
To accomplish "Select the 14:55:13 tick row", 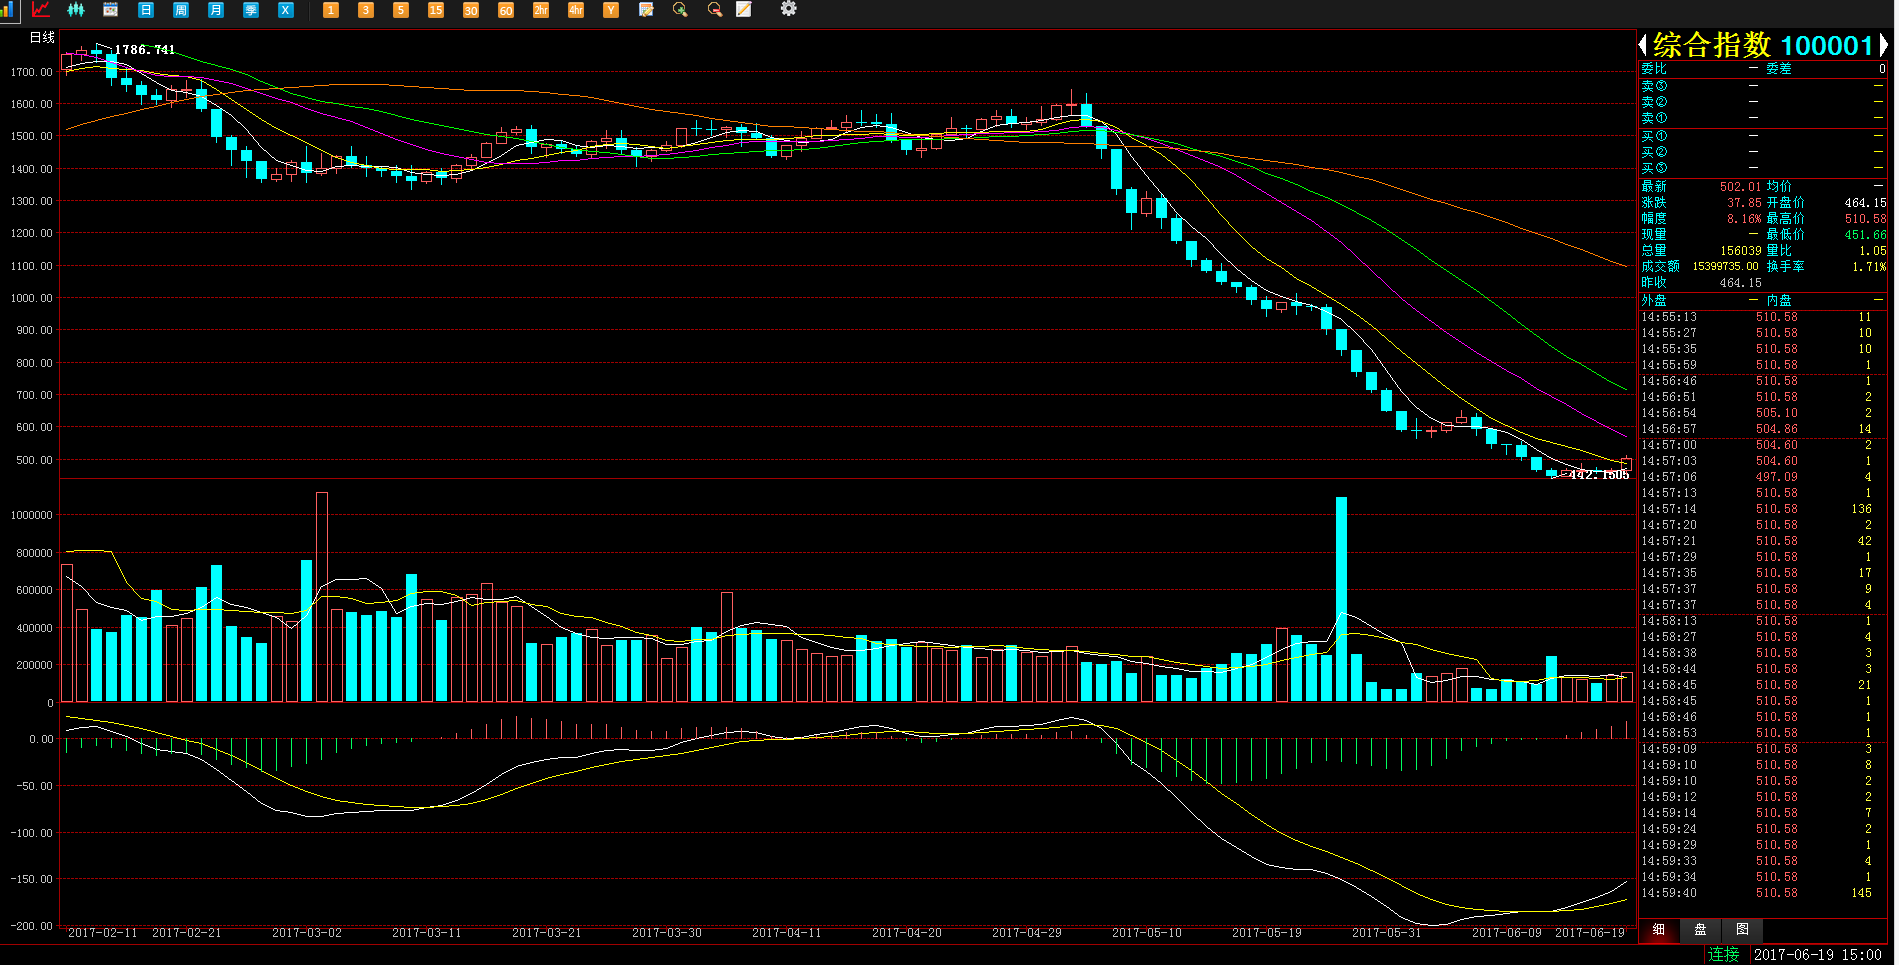I will pyautogui.click(x=1762, y=317).
